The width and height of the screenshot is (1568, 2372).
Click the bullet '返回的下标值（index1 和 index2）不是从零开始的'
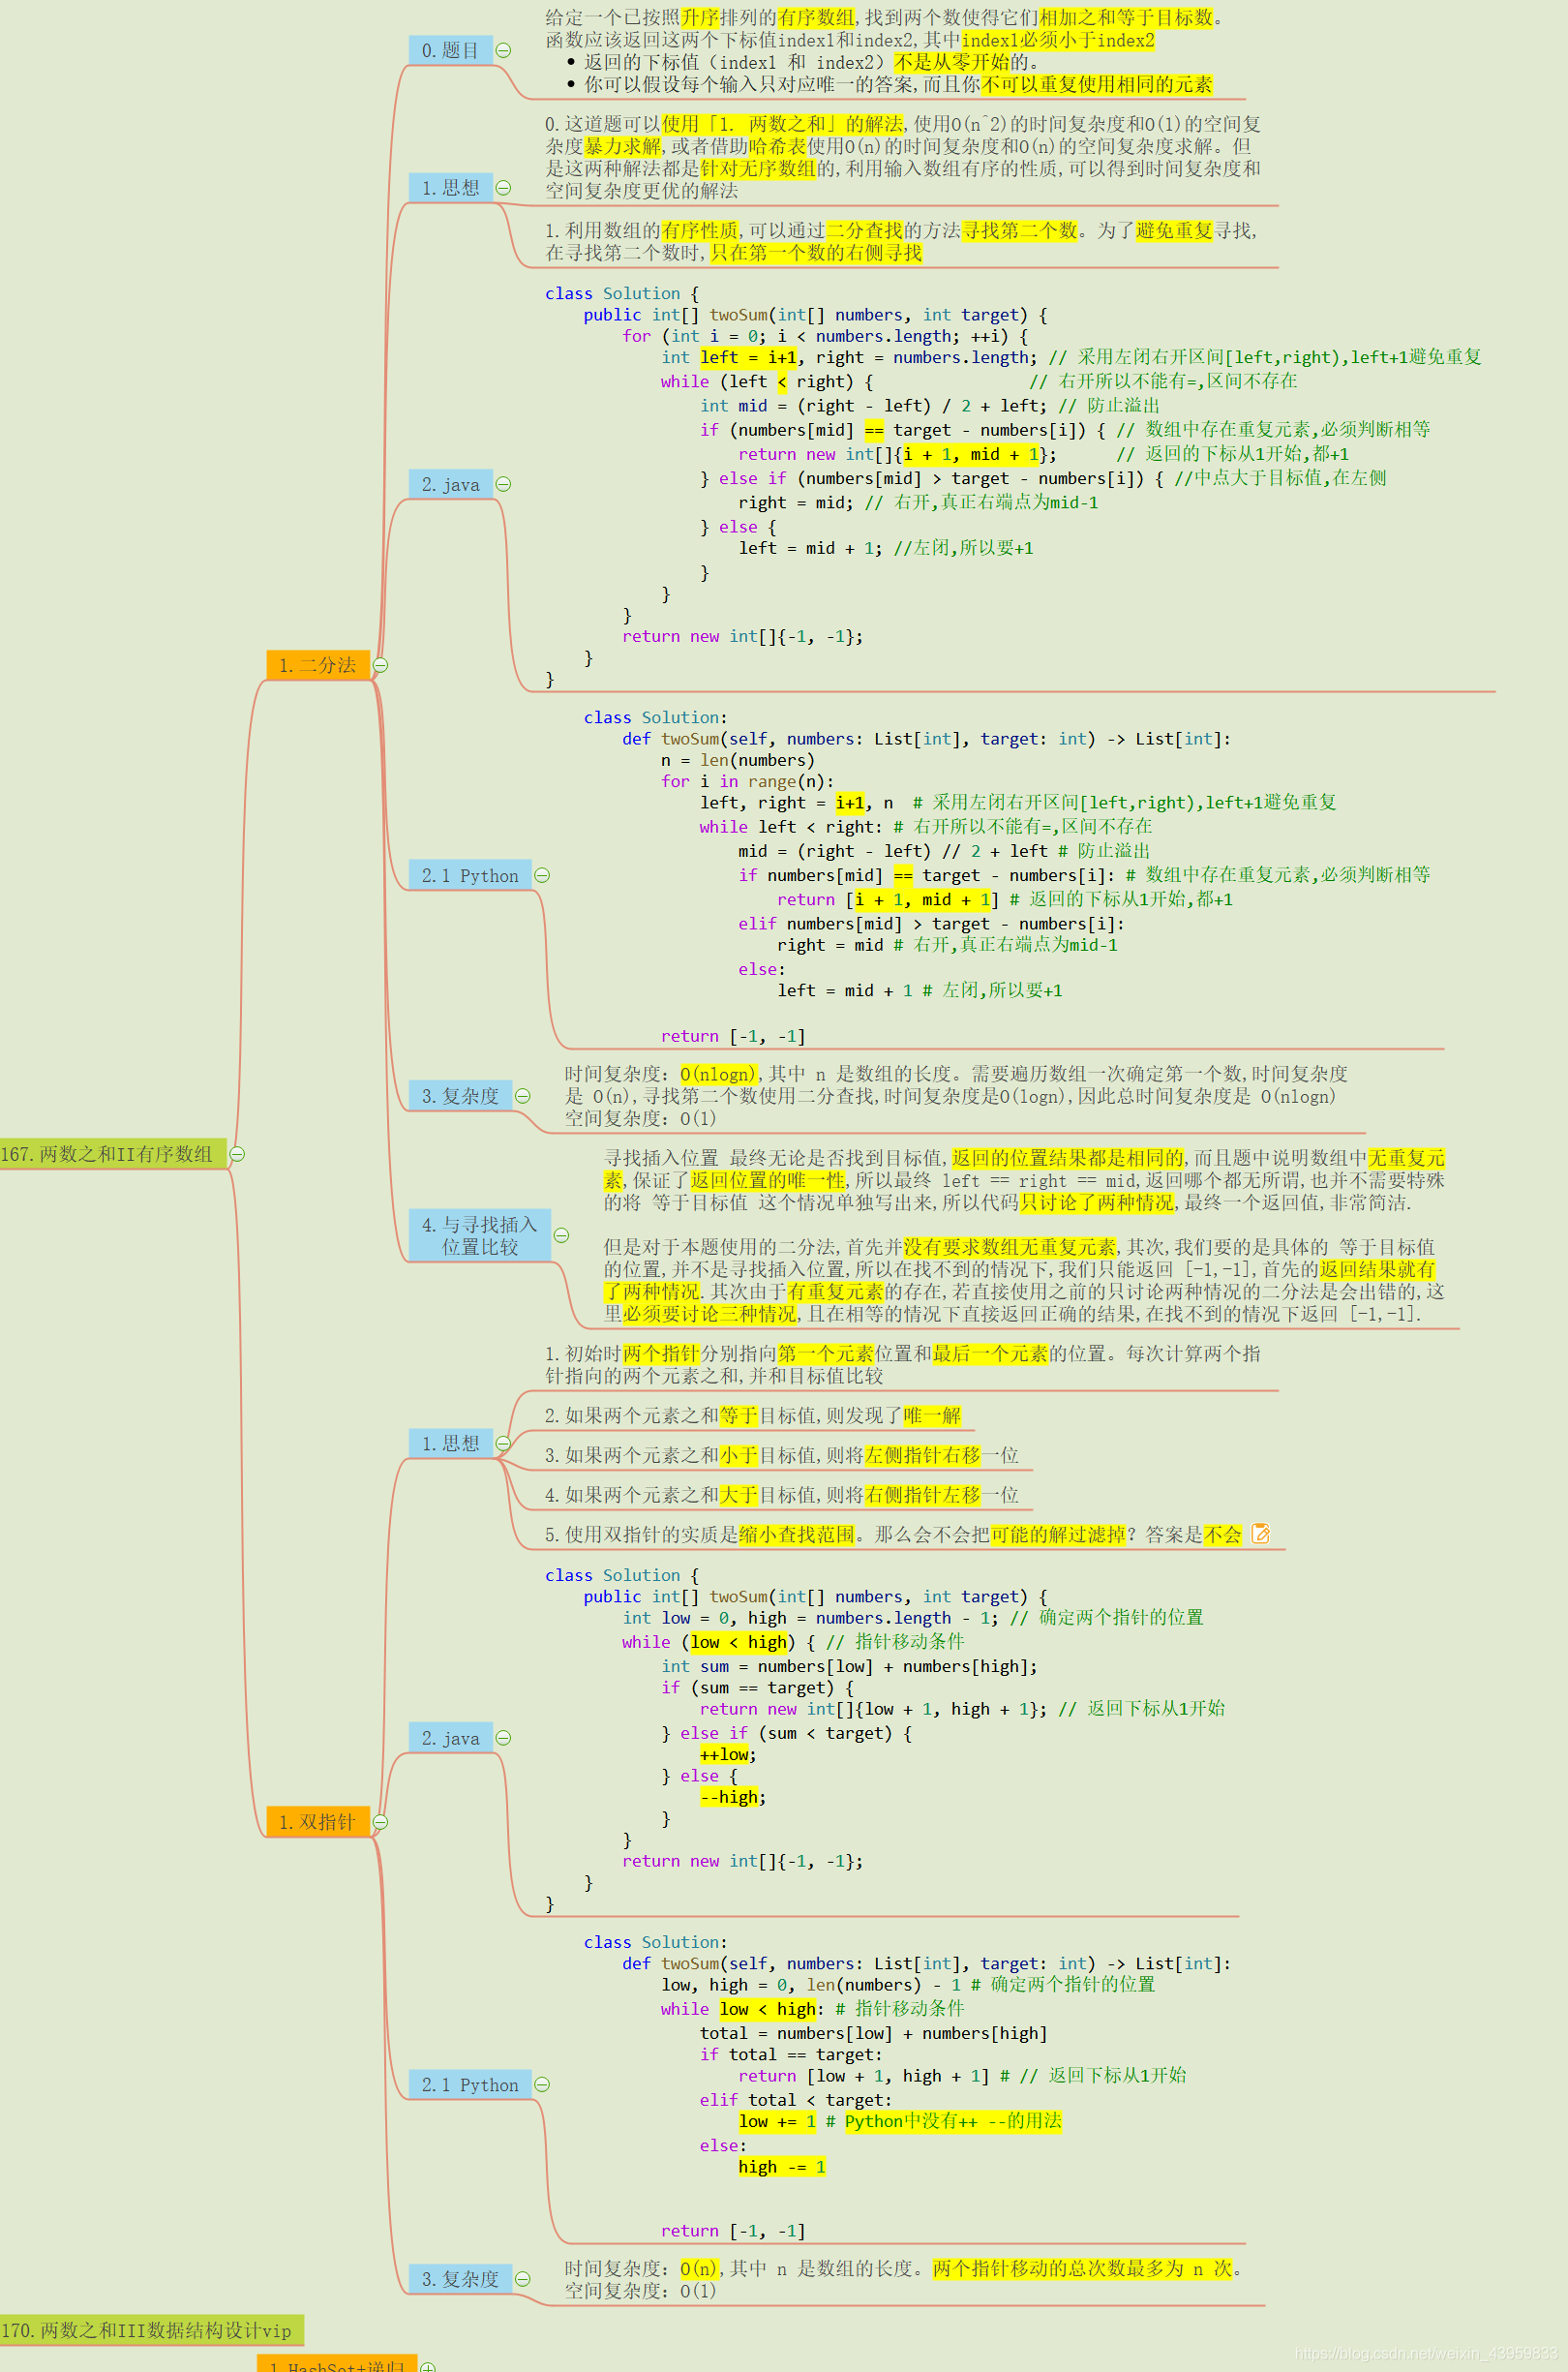coord(811,62)
